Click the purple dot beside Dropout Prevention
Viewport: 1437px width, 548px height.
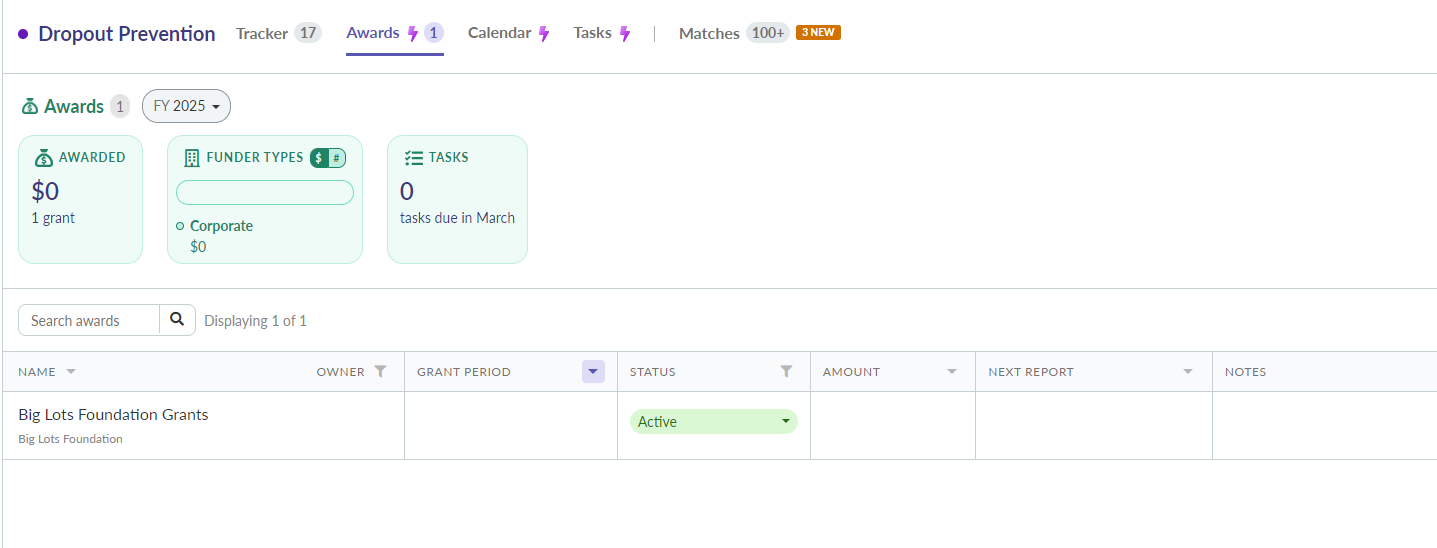coord(23,34)
